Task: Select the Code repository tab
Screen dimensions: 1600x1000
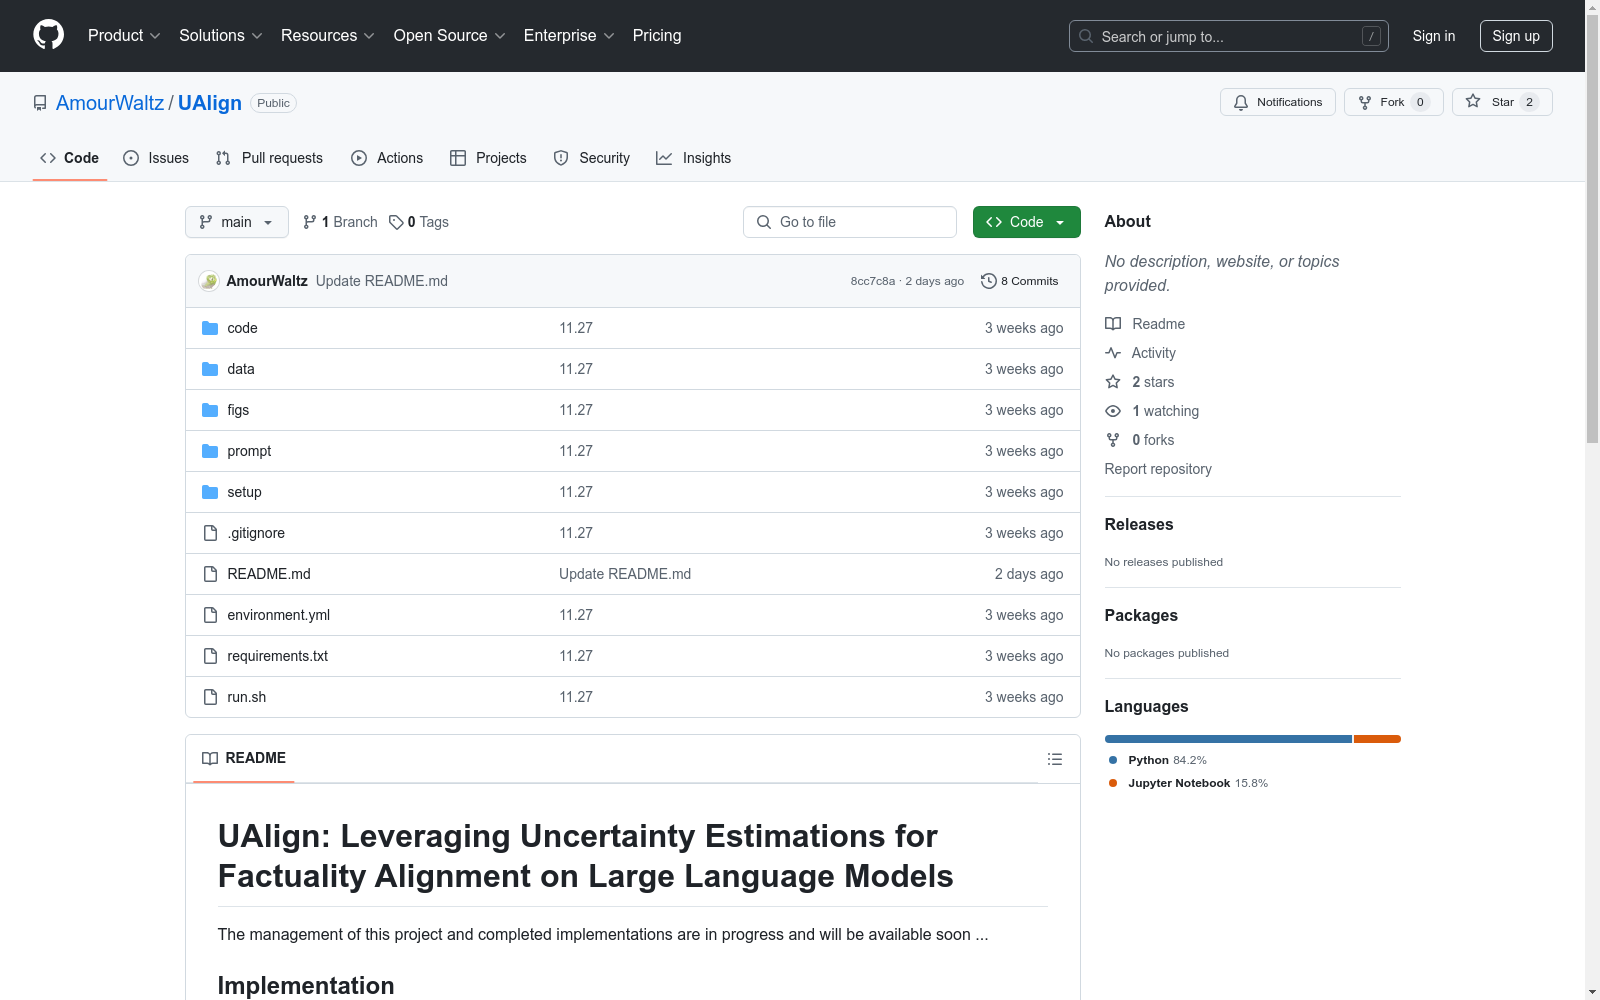Action: click(70, 158)
